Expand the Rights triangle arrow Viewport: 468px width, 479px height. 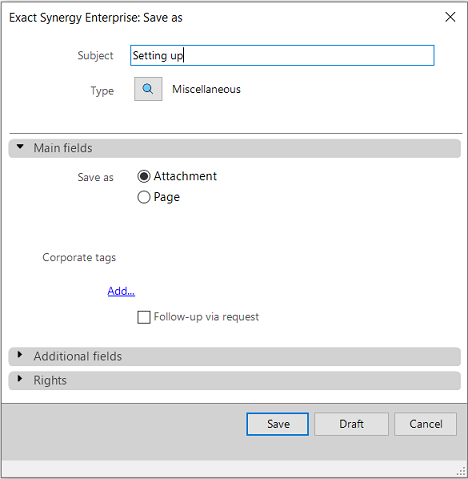click(x=20, y=379)
